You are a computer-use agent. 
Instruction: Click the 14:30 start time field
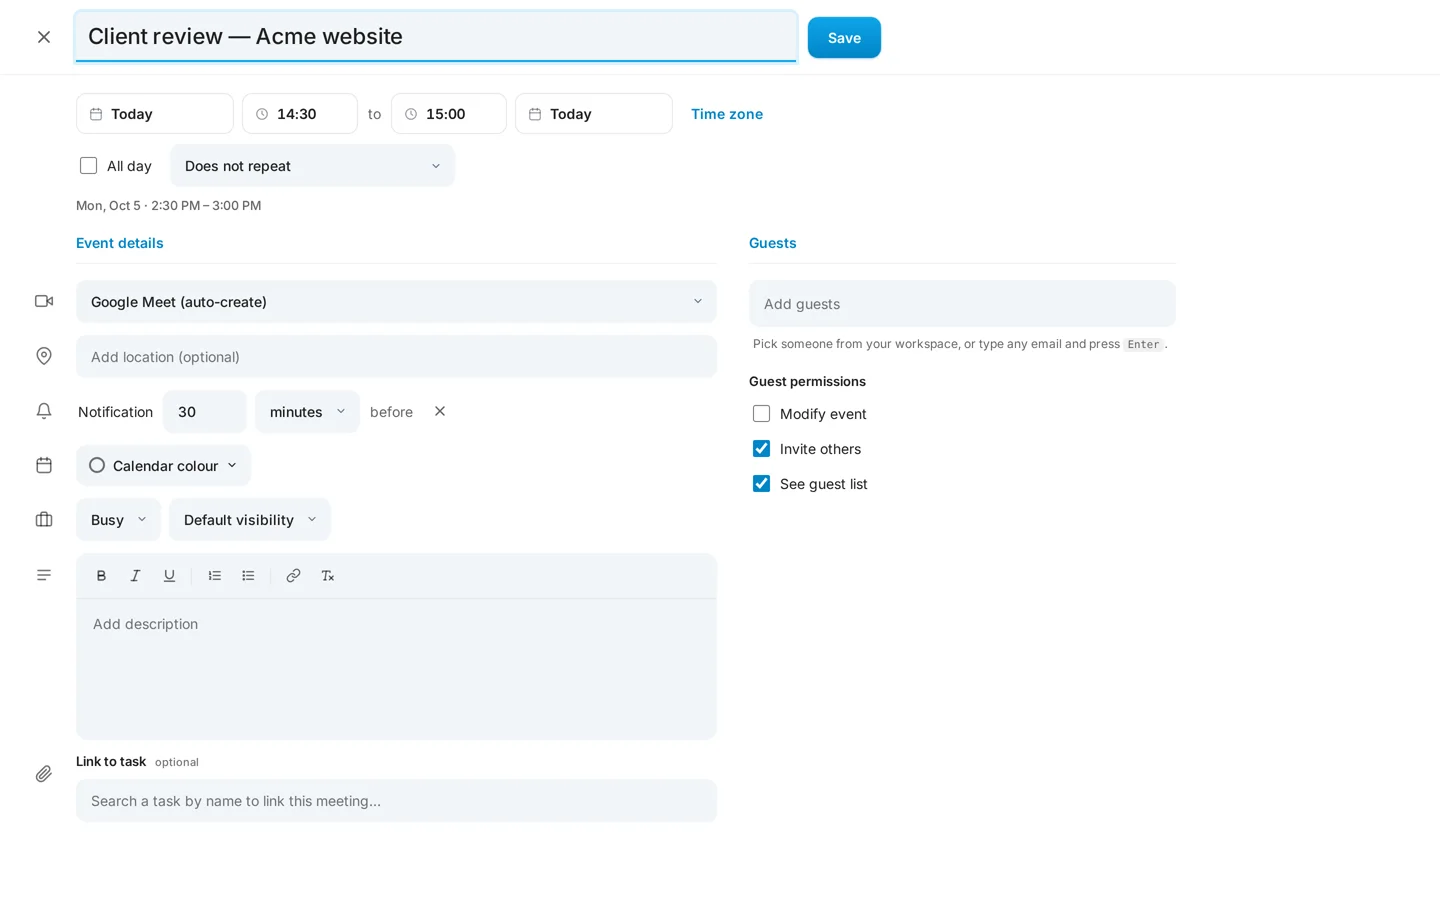pos(300,114)
